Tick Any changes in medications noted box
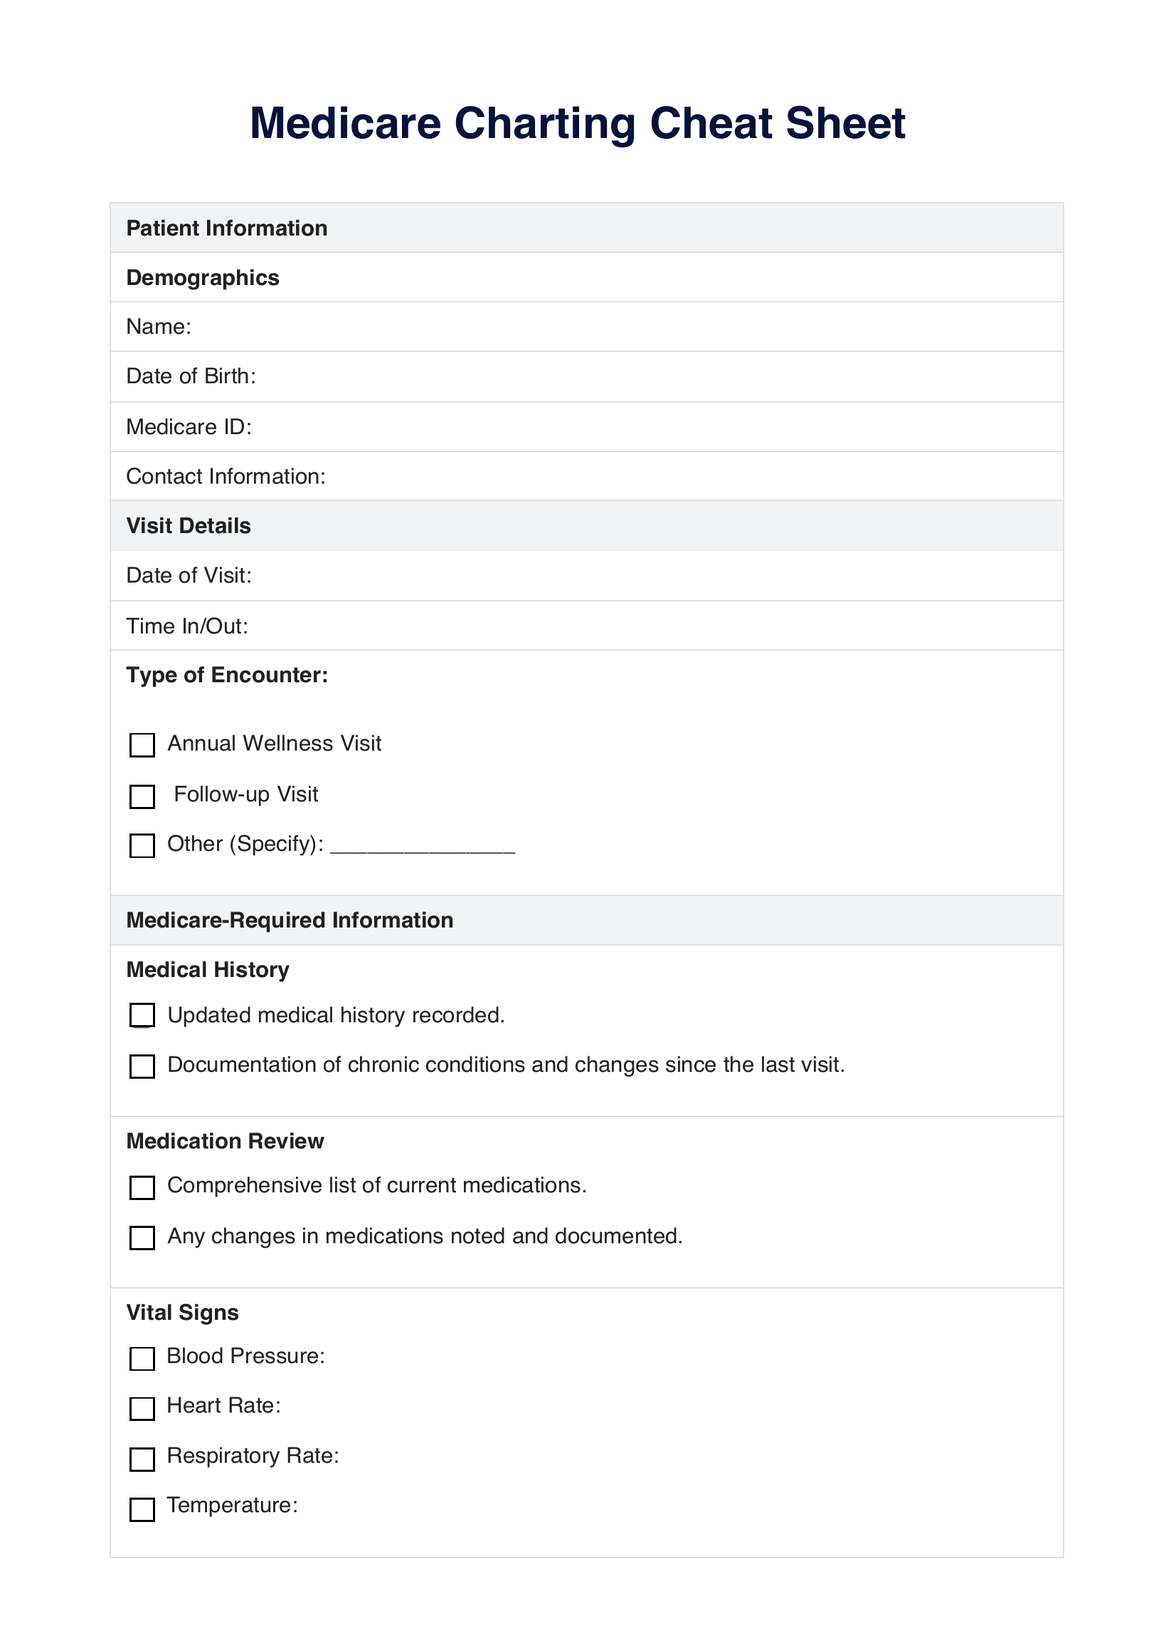 (x=143, y=1238)
